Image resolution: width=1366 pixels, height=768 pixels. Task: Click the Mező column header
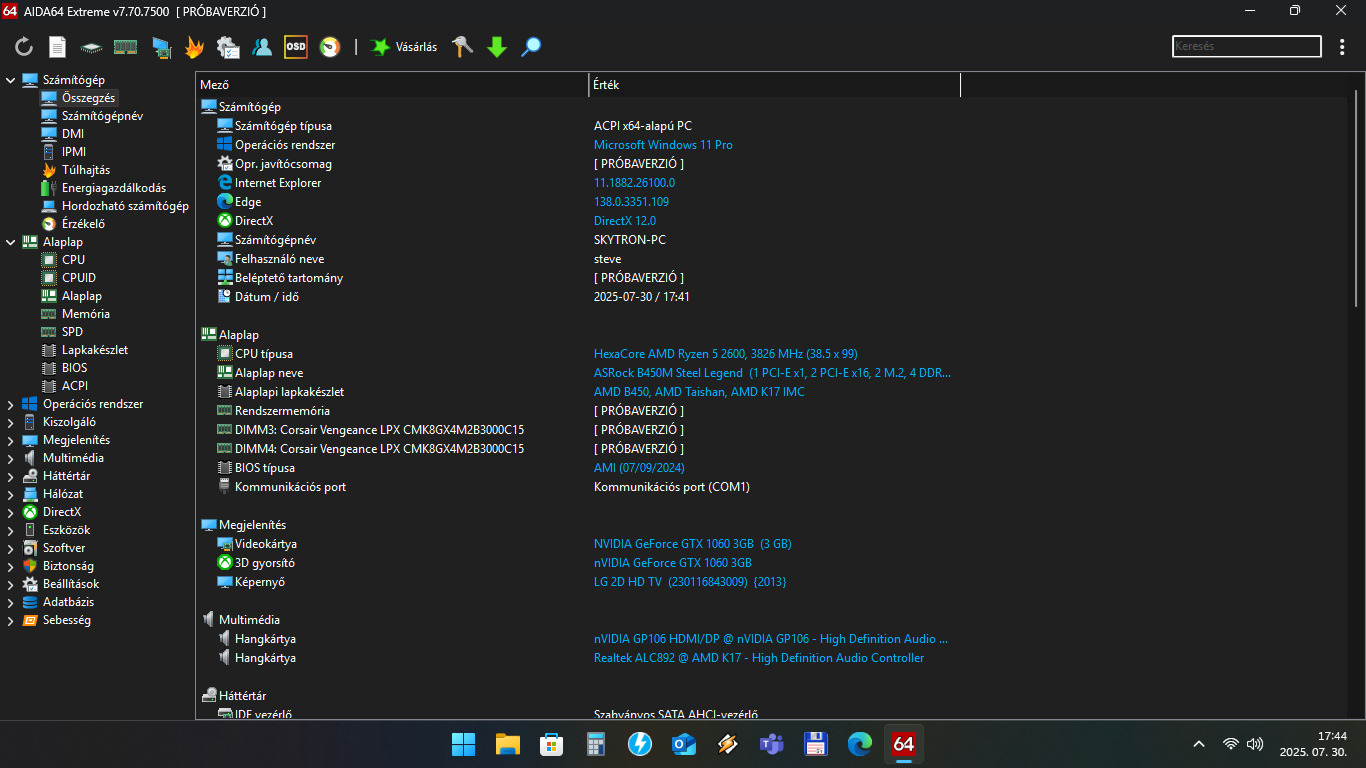(392, 85)
